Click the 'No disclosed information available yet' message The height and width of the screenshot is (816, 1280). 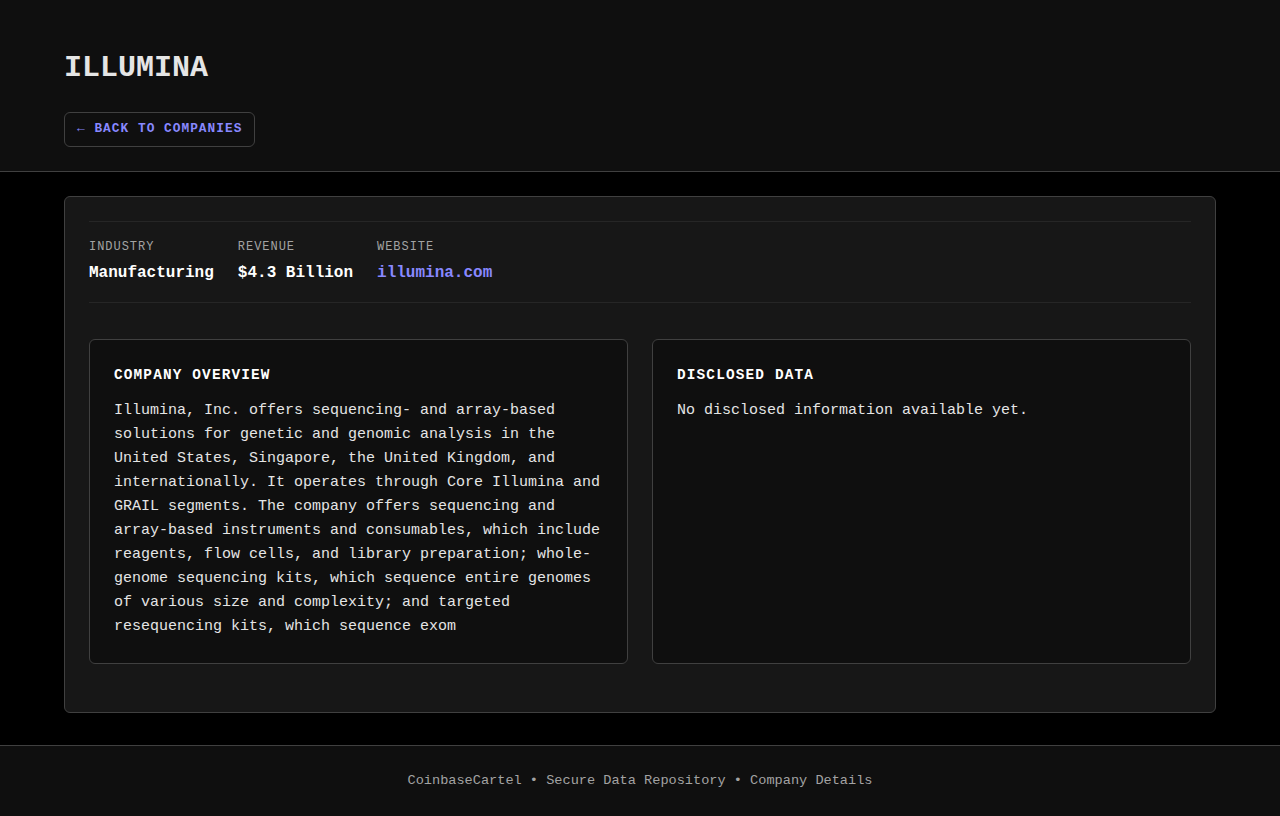tap(852, 410)
